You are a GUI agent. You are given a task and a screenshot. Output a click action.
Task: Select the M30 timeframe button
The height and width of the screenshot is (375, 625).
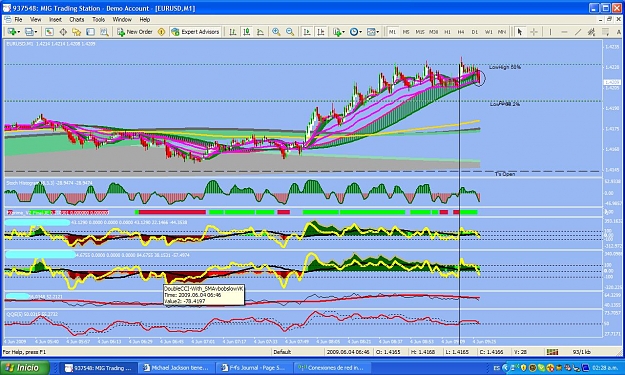click(x=434, y=32)
